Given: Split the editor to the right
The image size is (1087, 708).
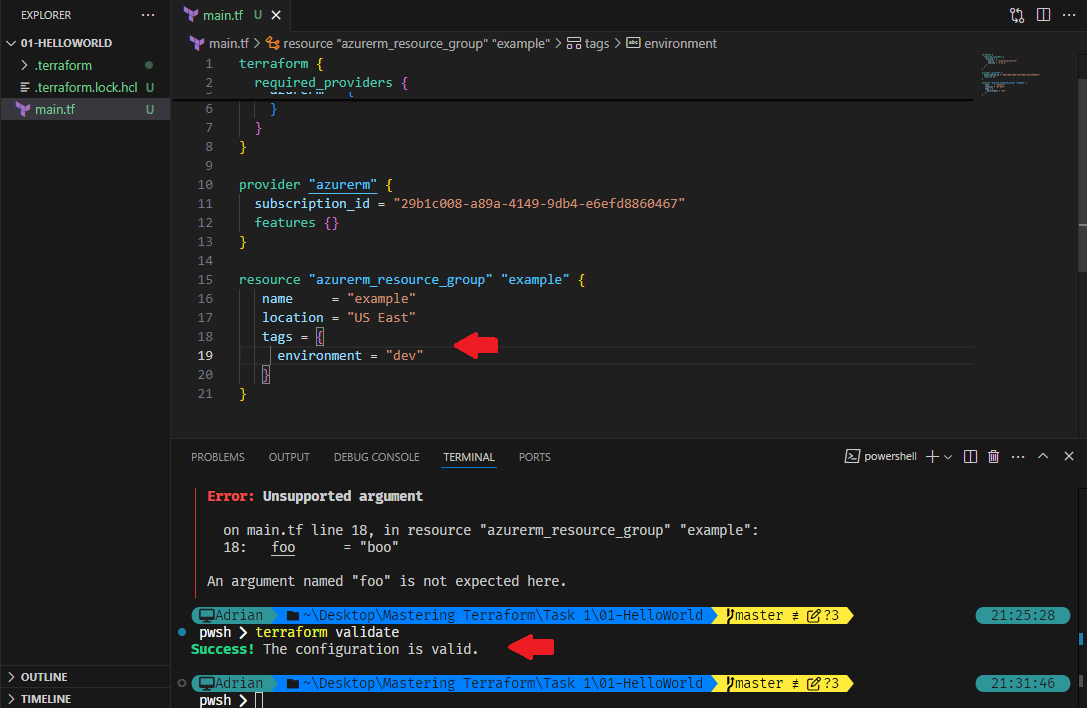Looking at the screenshot, I should click(x=1043, y=15).
